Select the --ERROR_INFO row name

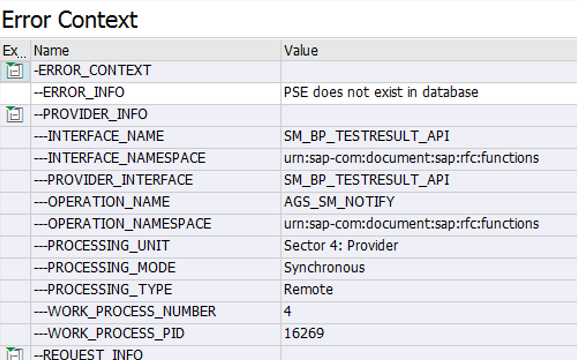[x=79, y=92]
